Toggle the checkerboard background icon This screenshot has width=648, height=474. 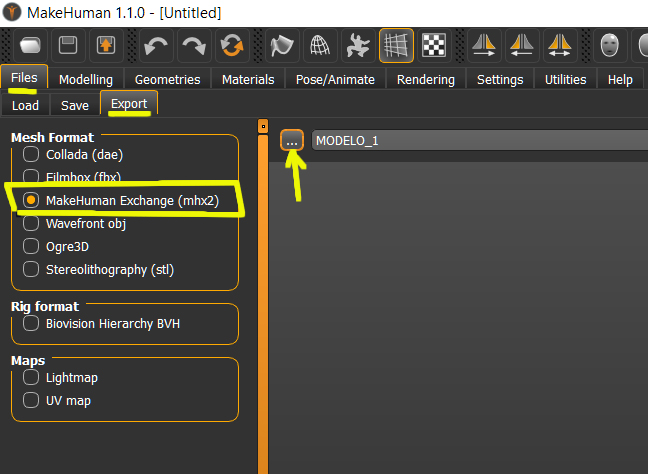(x=434, y=45)
